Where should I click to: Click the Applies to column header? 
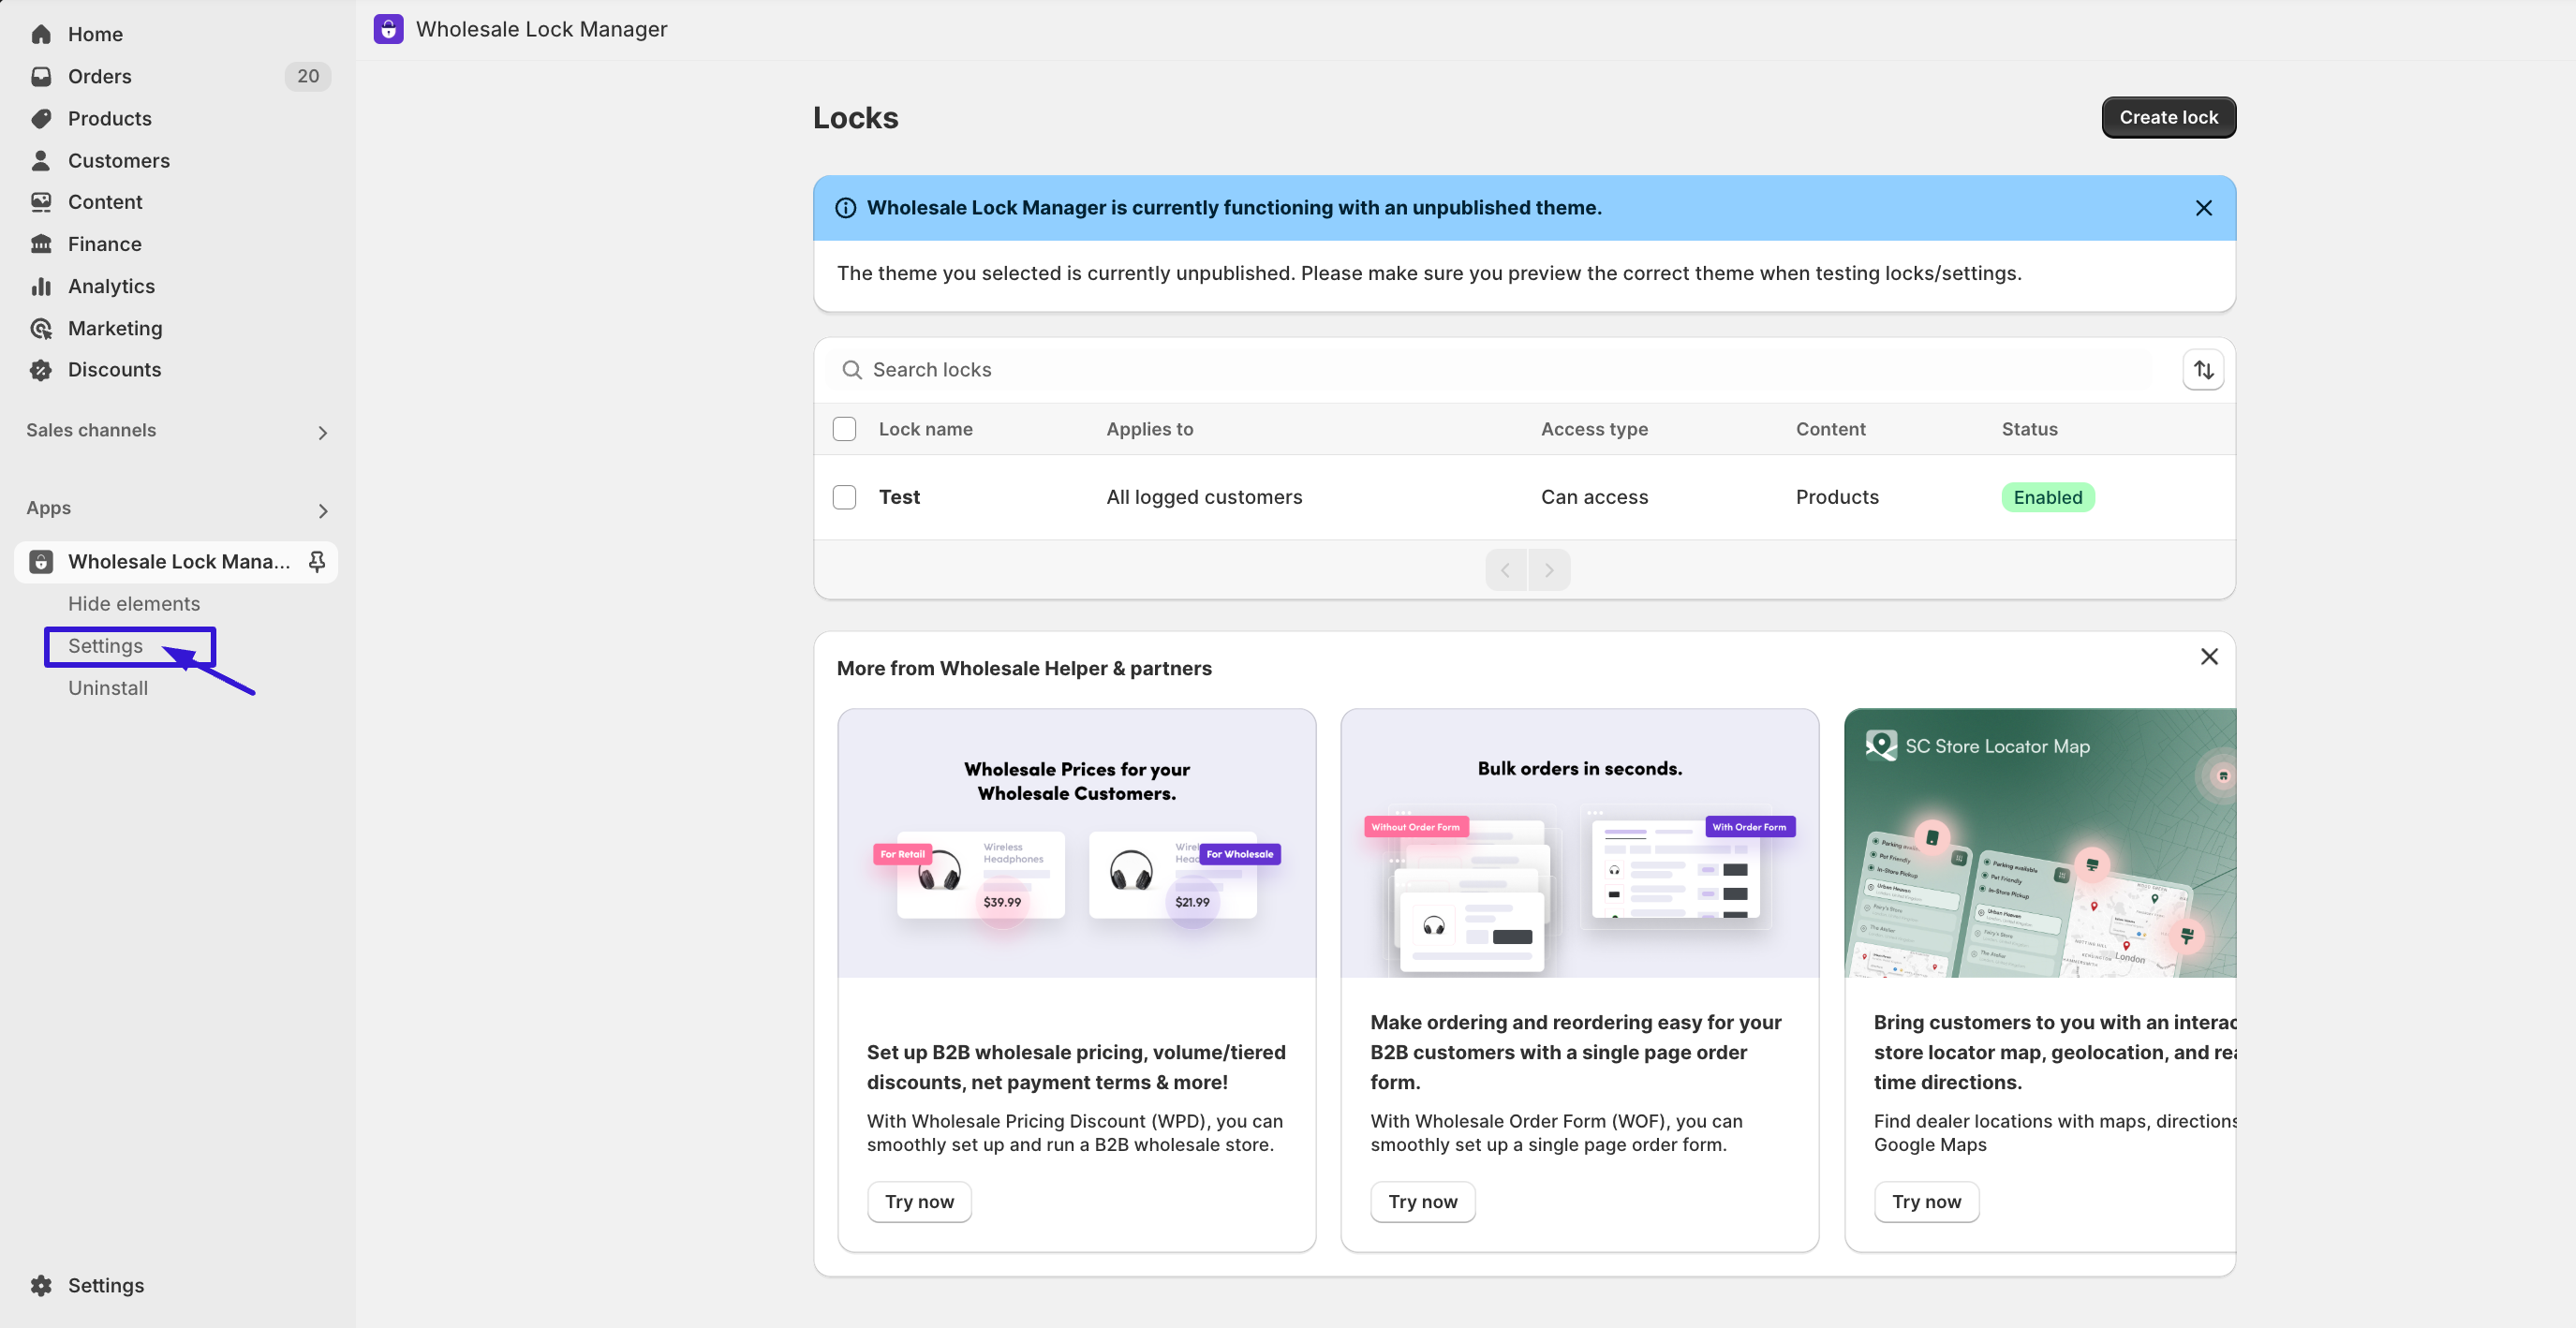coord(1150,429)
